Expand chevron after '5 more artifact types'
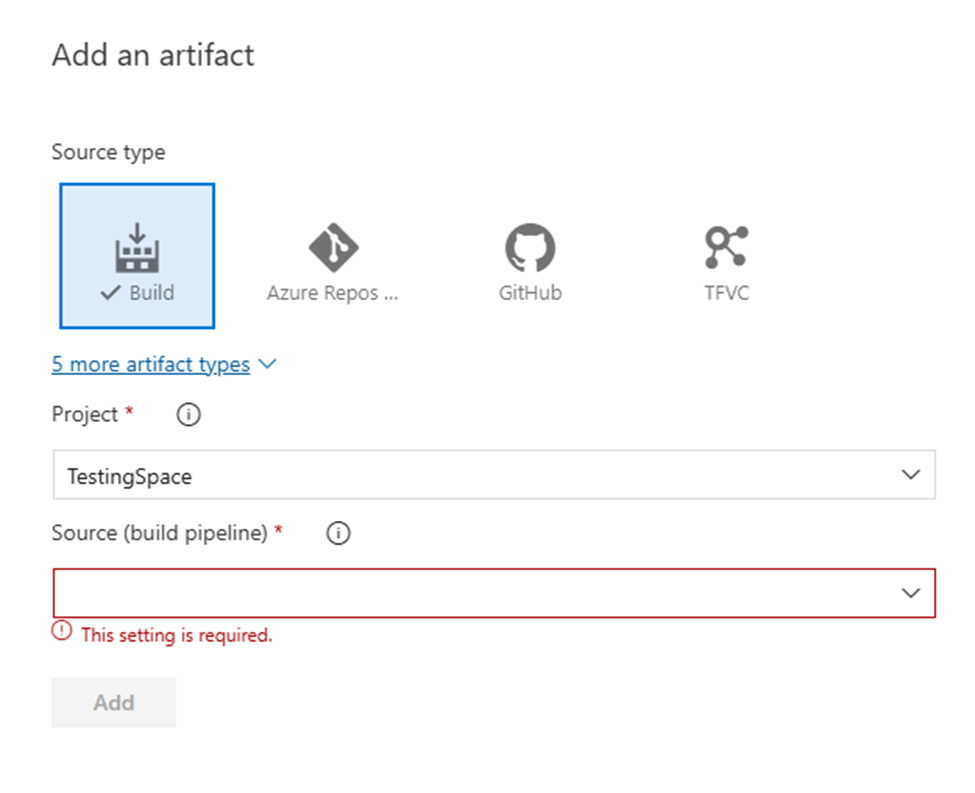975x793 pixels. point(267,365)
